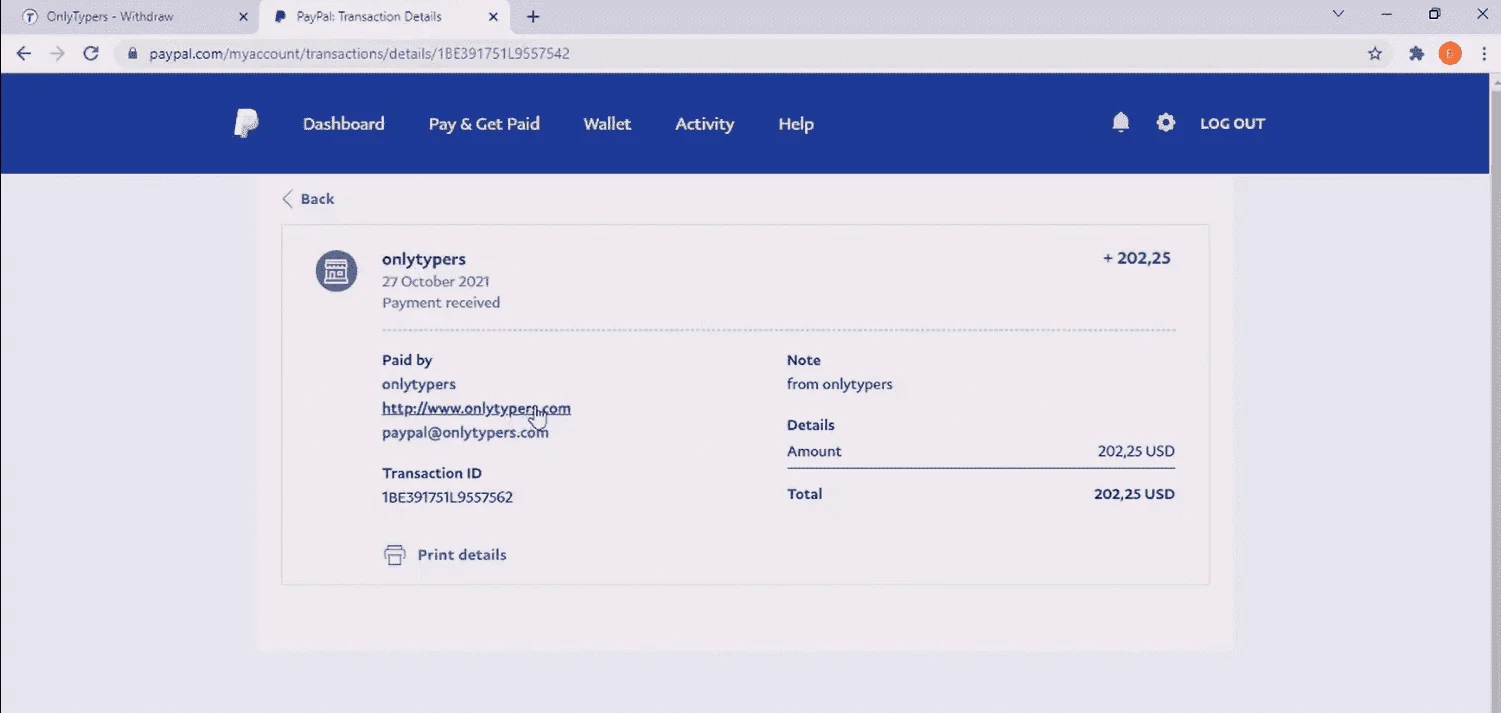This screenshot has height=713, width=1501.
Task: Click the LOG OUT button
Action: coord(1232,124)
